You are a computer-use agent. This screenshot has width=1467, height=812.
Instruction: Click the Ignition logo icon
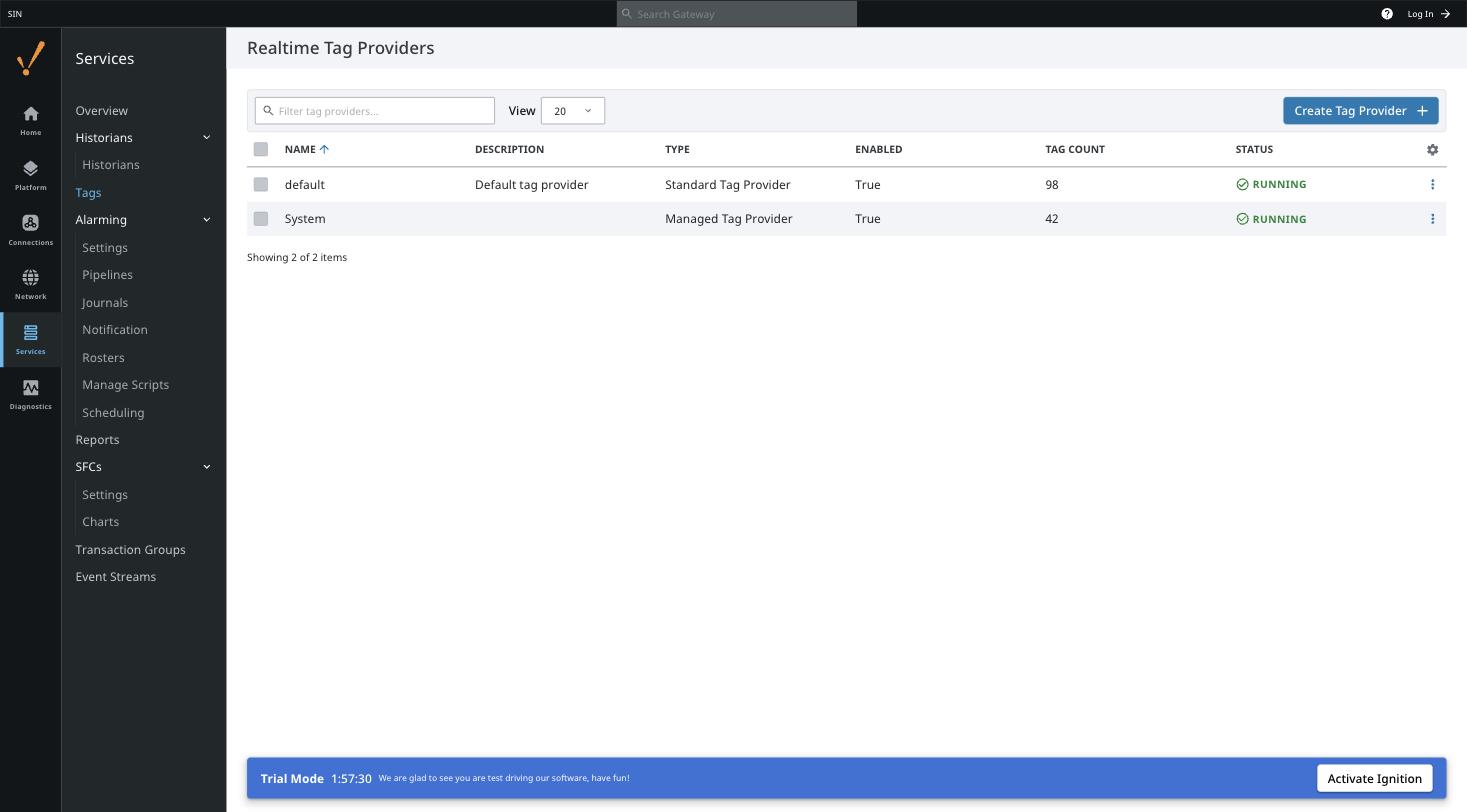click(31, 58)
